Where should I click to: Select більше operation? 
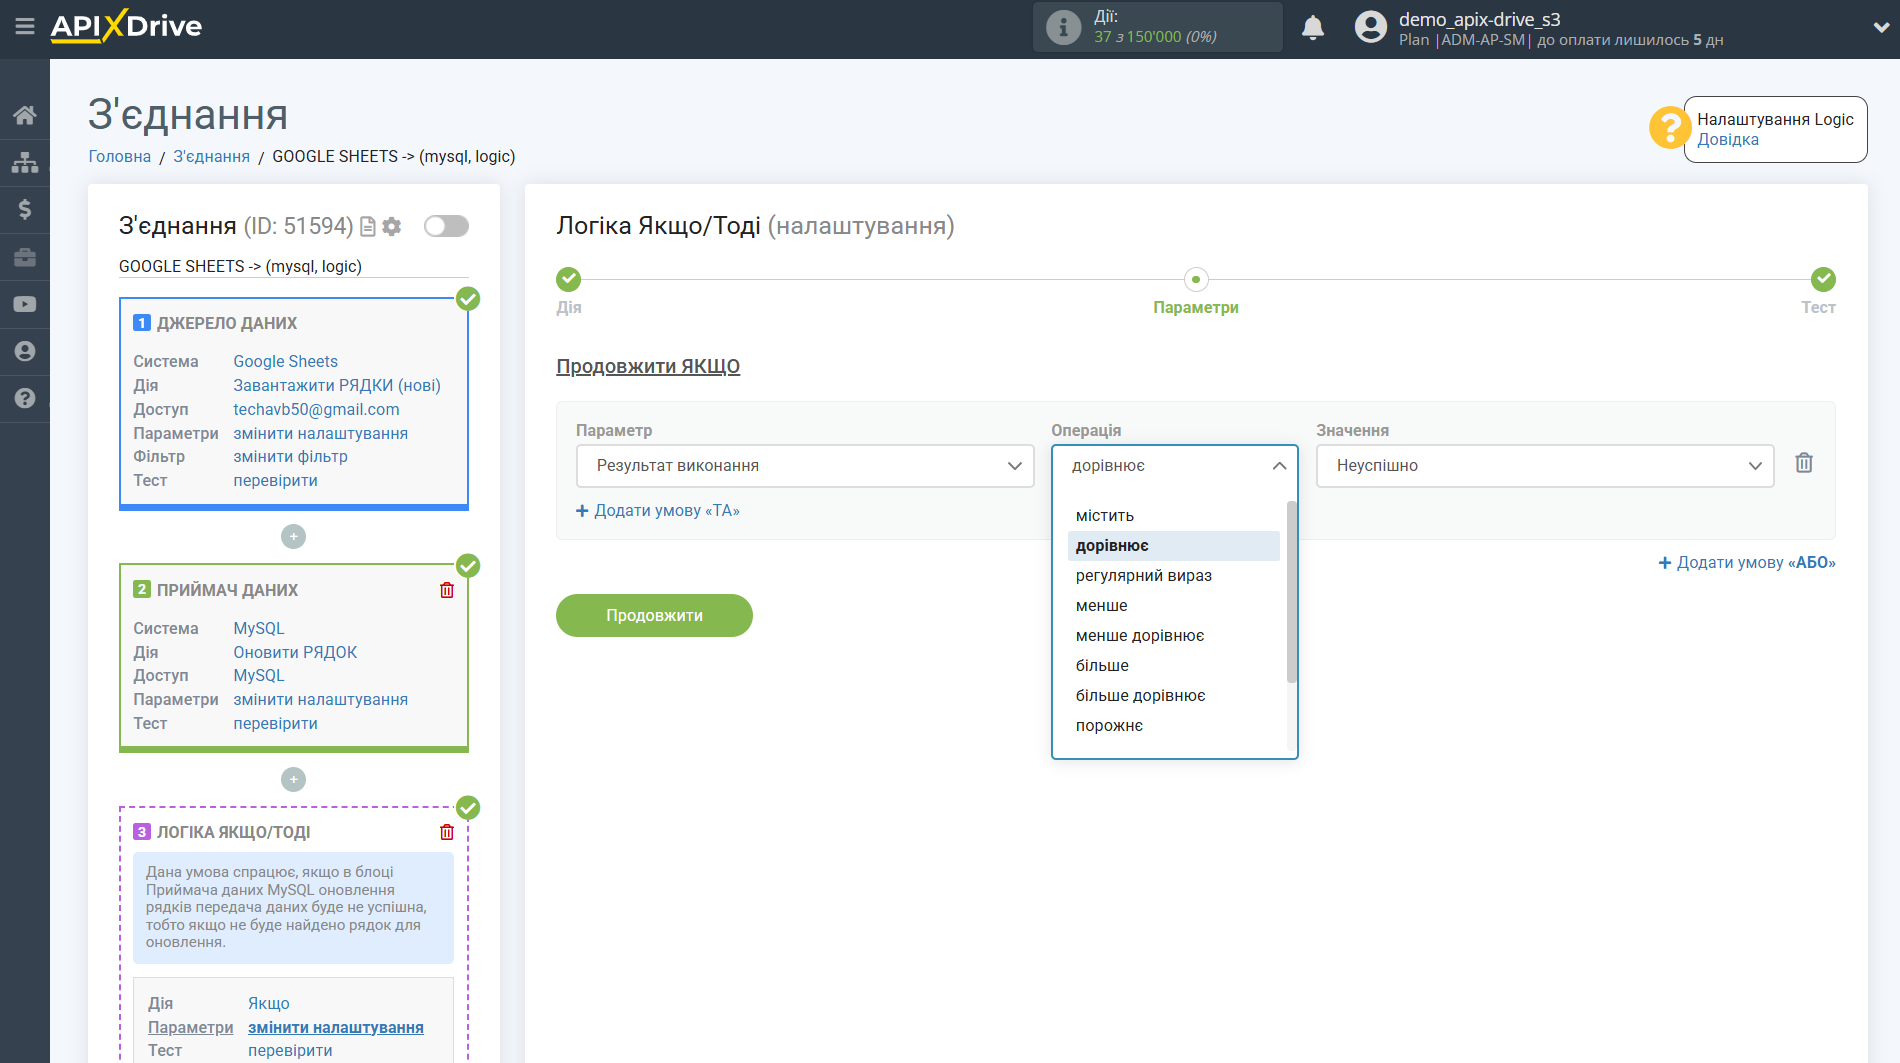click(1174, 666)
